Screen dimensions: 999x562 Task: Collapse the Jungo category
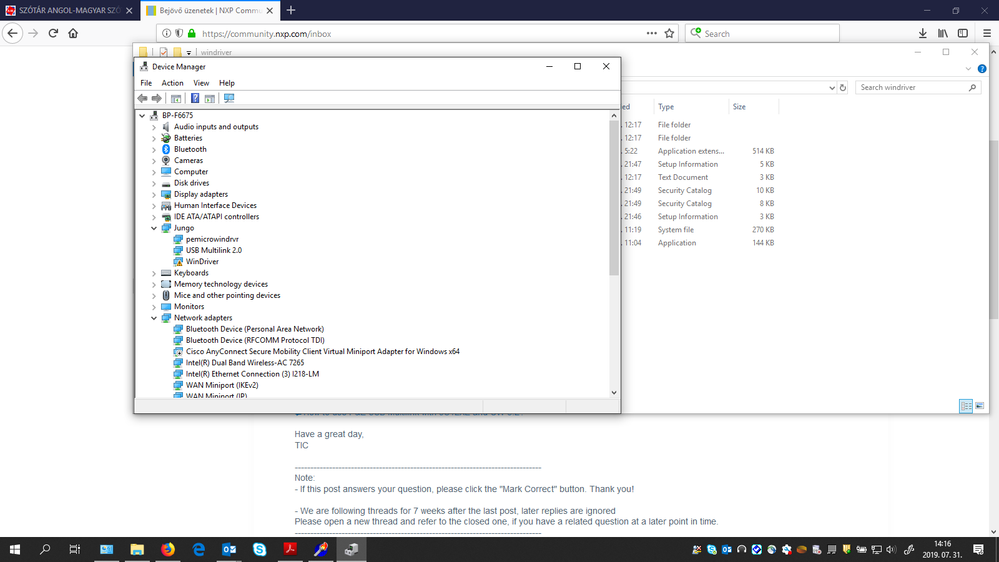154,228
